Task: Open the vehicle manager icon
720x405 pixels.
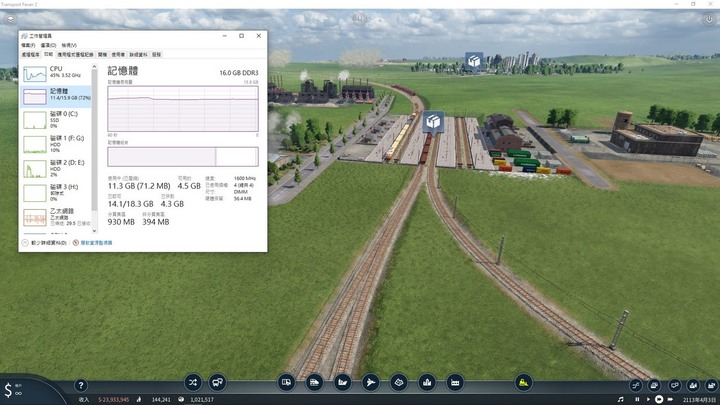Action: [x=217, y=382]
